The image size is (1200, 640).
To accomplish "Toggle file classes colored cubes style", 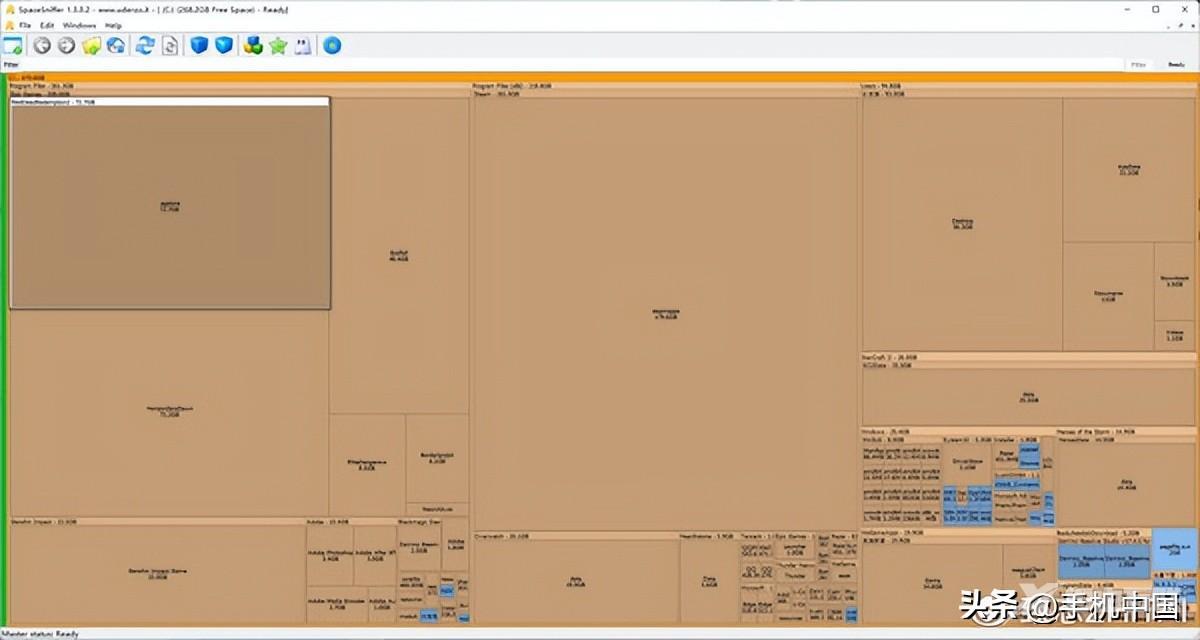I will [253, 45].
